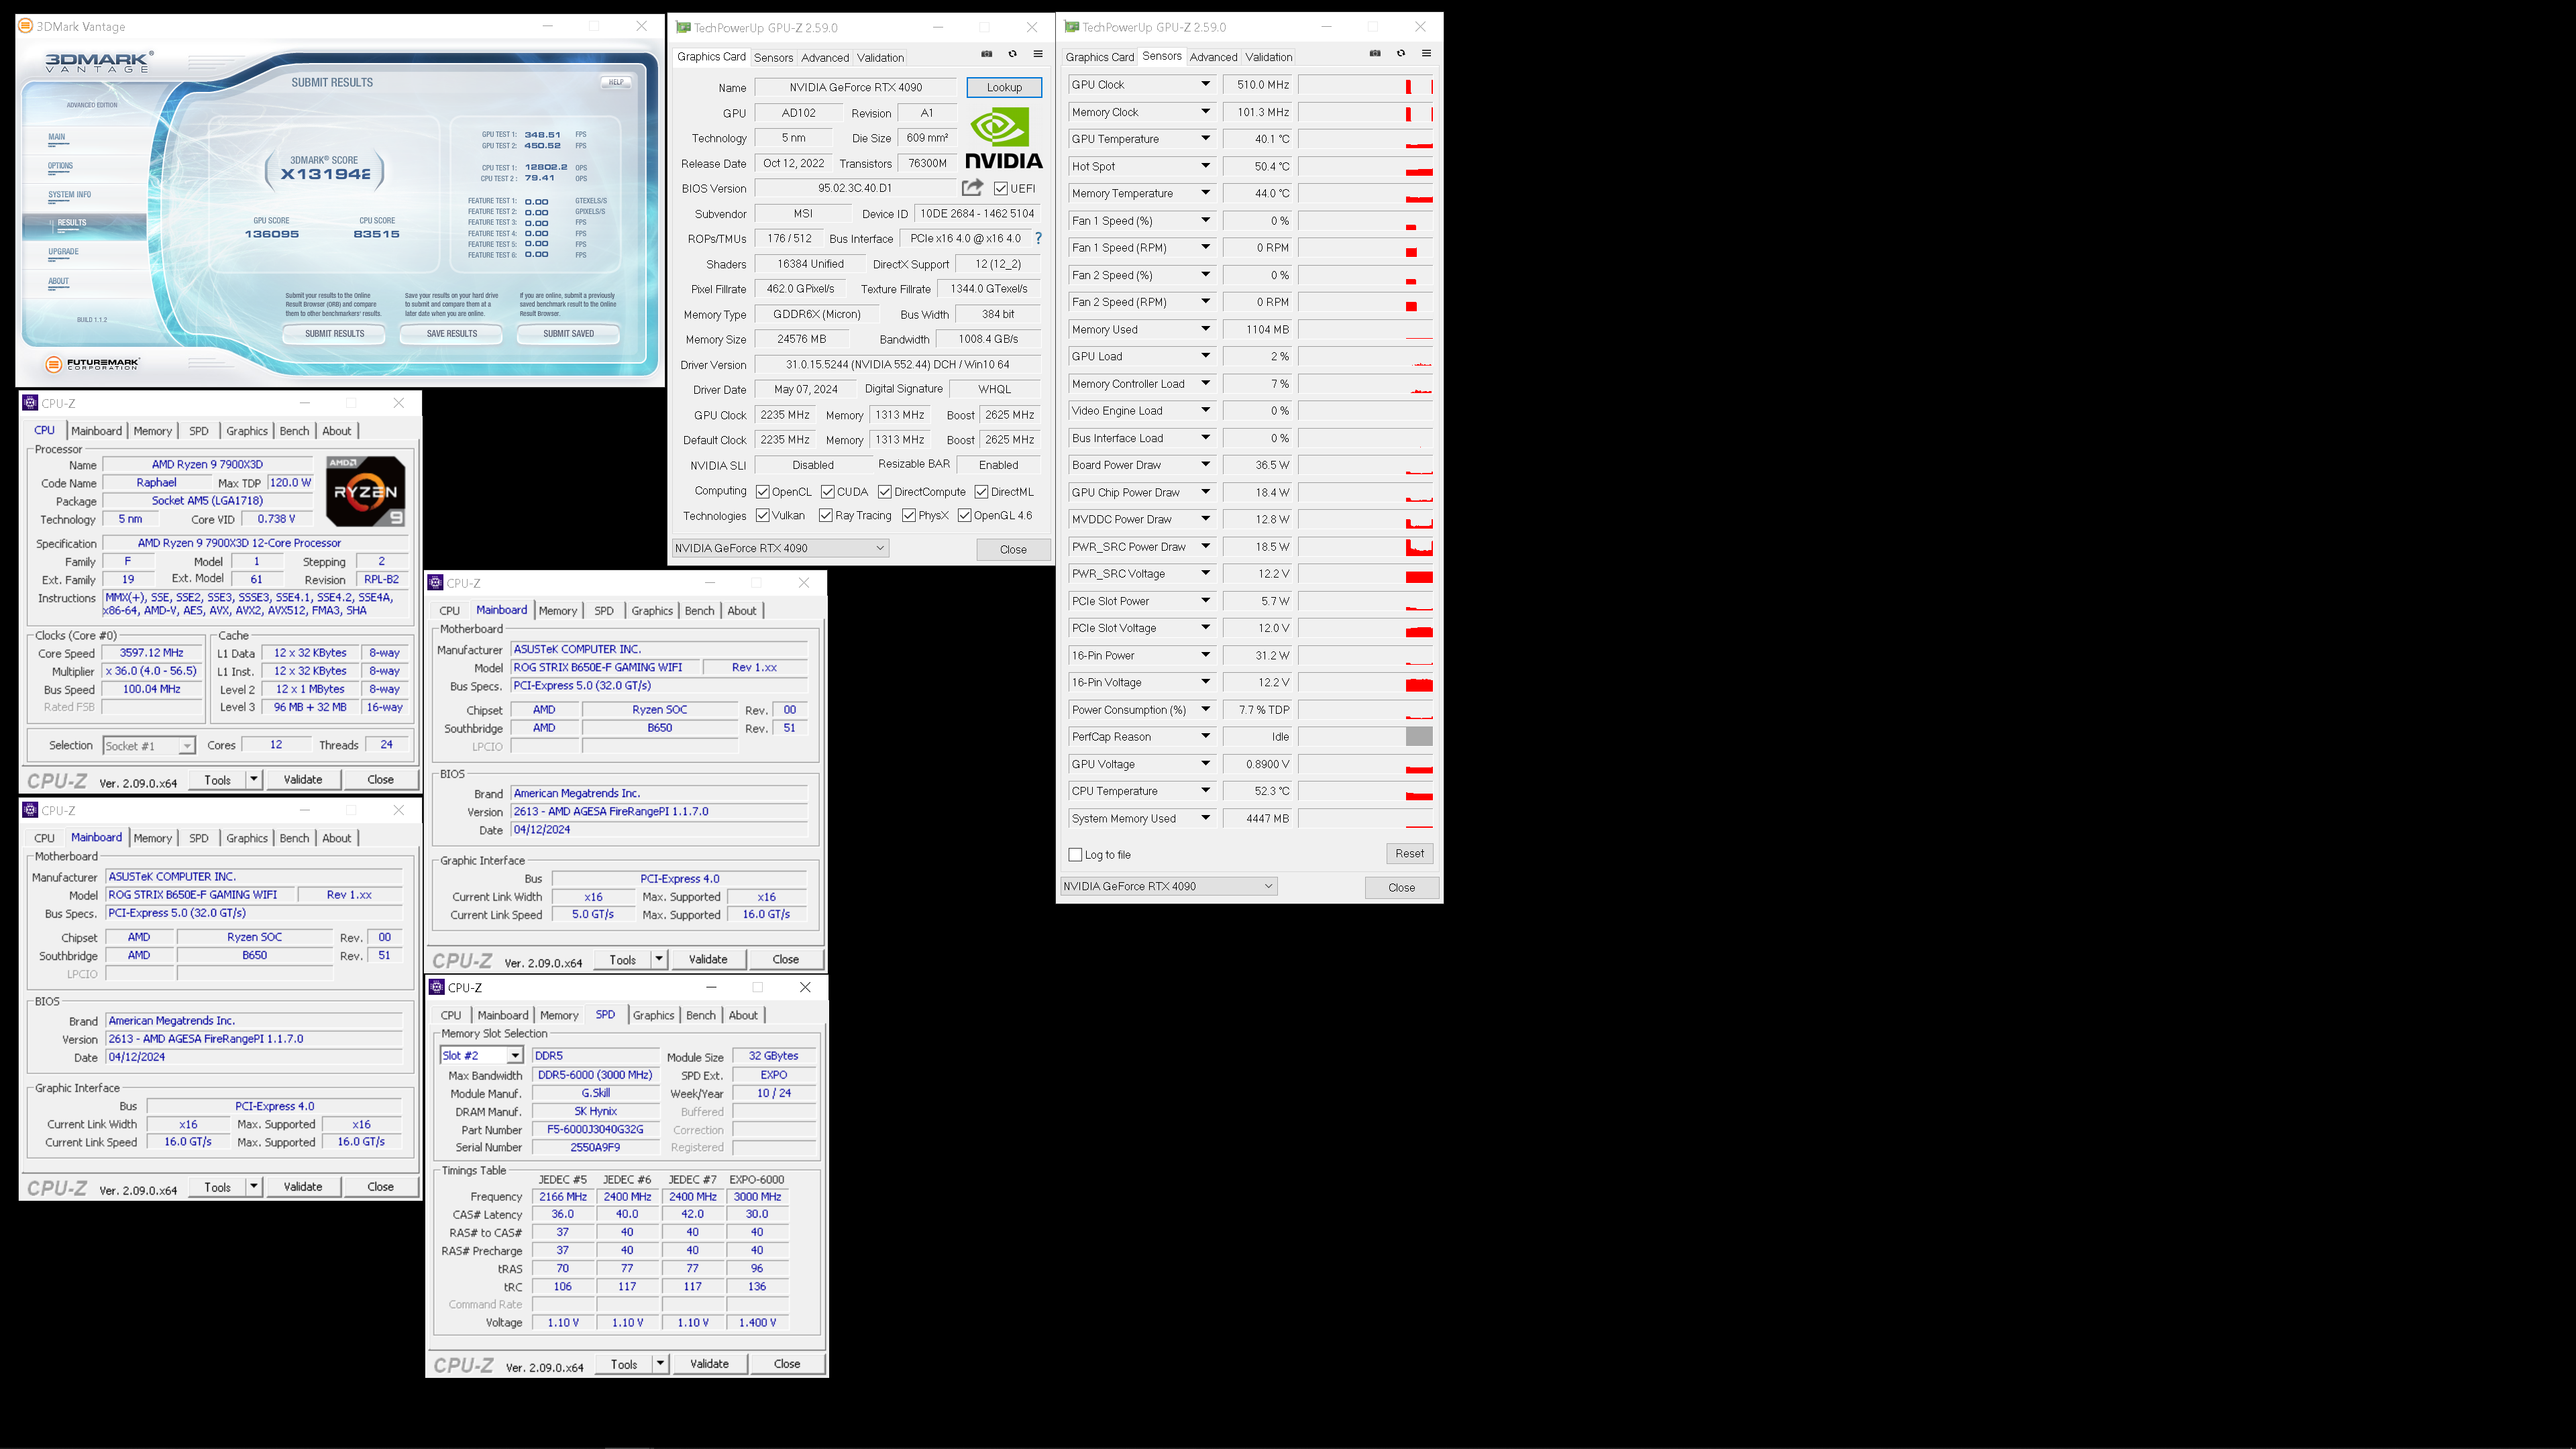Toggle the CUDA checkbox
The width and height of the screenshot is (2576, 1449).
(828, 492)
